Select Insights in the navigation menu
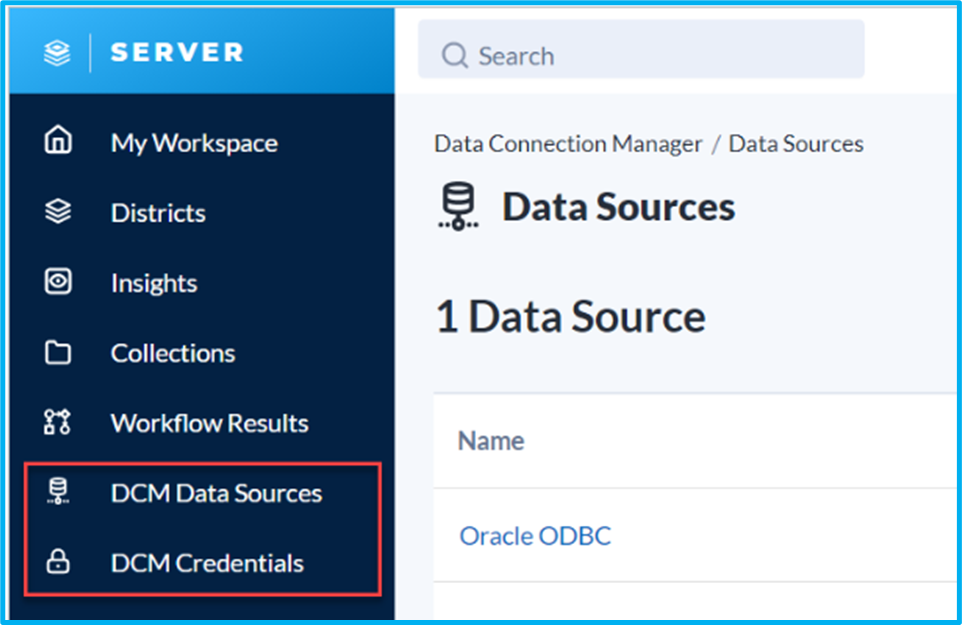The image size is (962, 625). tap(153, 282)
